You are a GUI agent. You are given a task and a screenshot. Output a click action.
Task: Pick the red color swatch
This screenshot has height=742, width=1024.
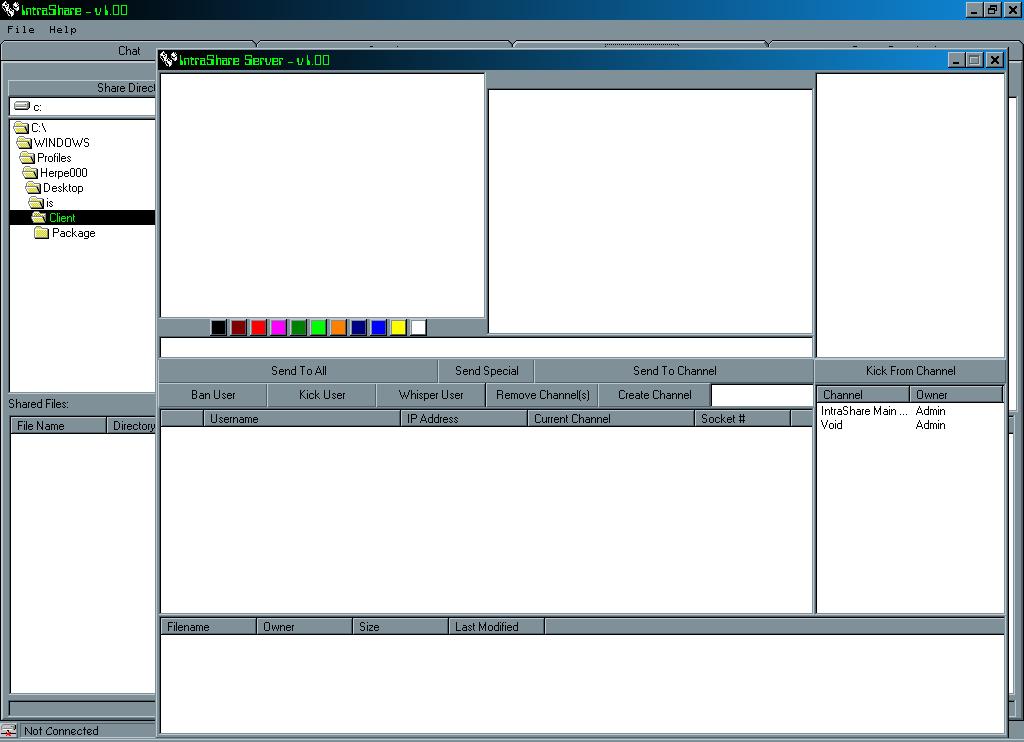[x=258, y=328]
